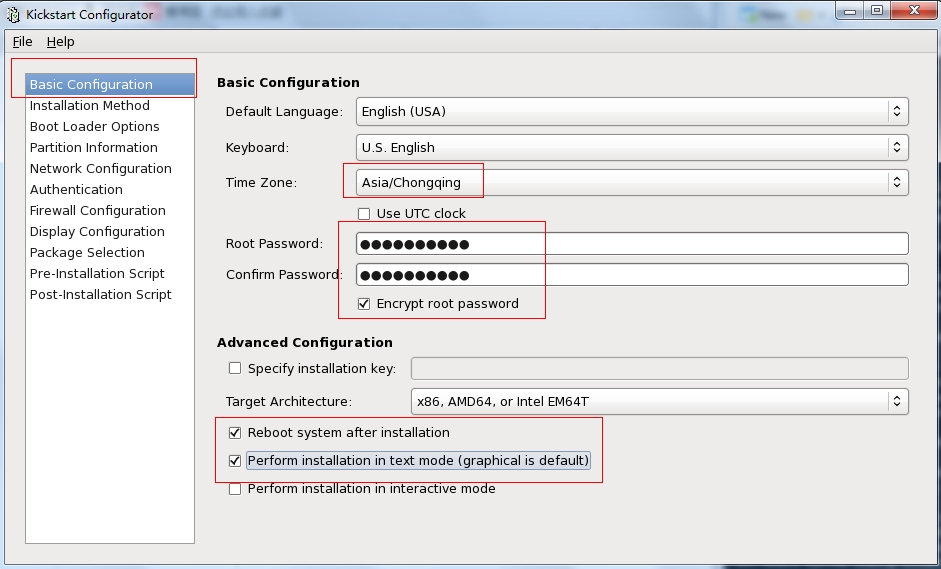Toggle Reboot system after installation checkbox
This screenshot has width=941, height=569.
[x=235, y=433]
